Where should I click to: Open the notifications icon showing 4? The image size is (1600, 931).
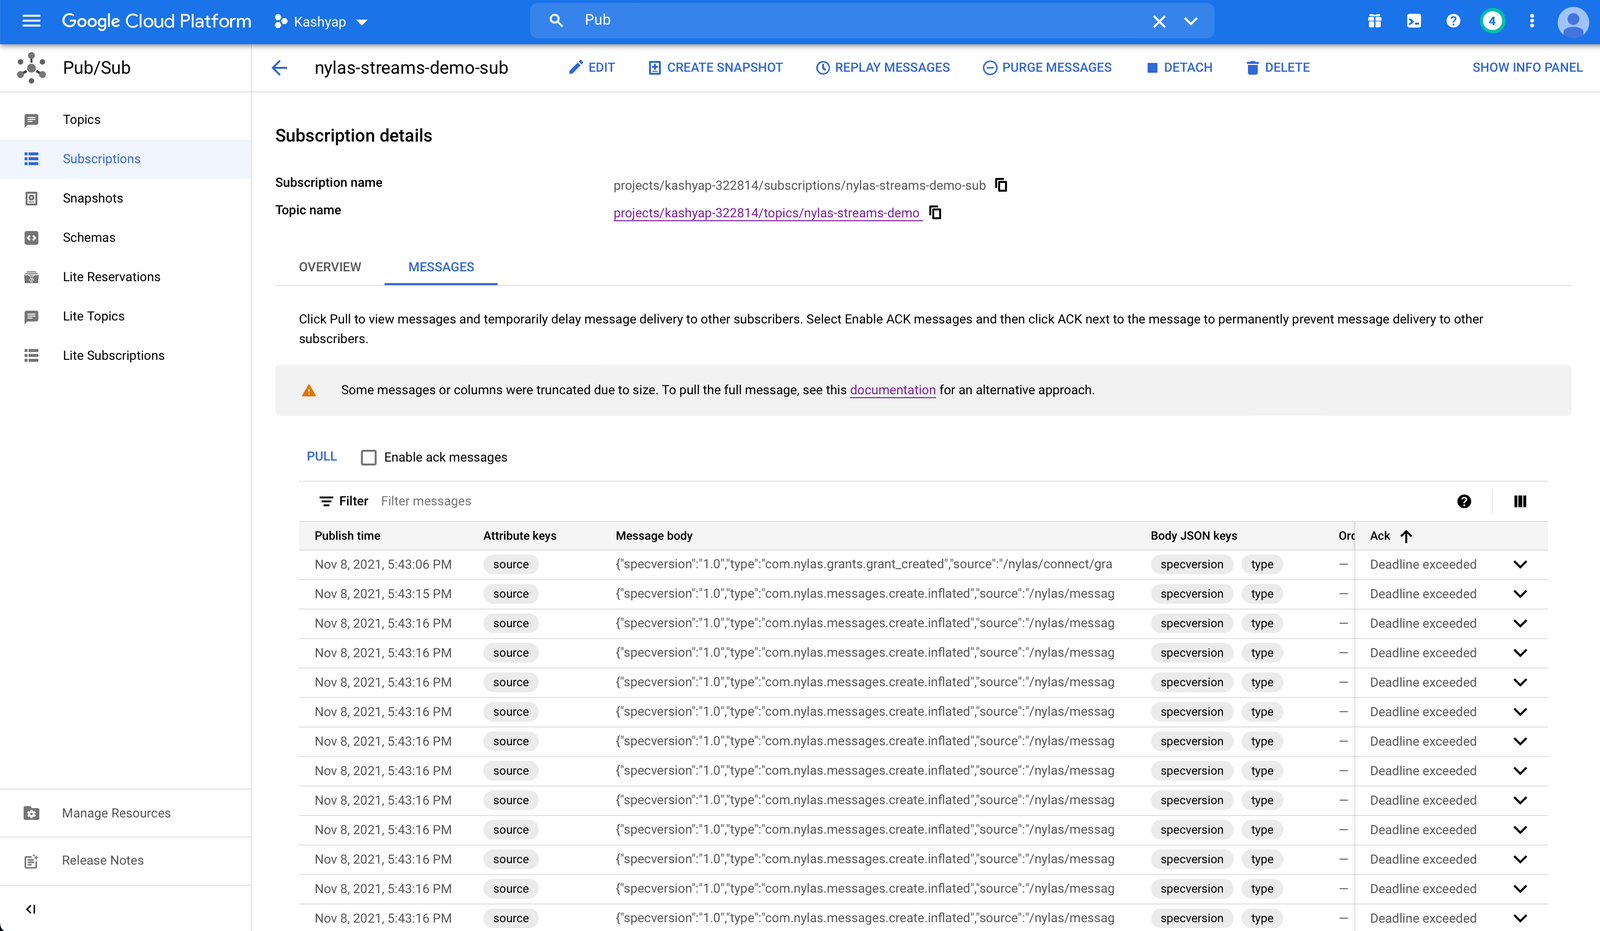point(1492,19)
